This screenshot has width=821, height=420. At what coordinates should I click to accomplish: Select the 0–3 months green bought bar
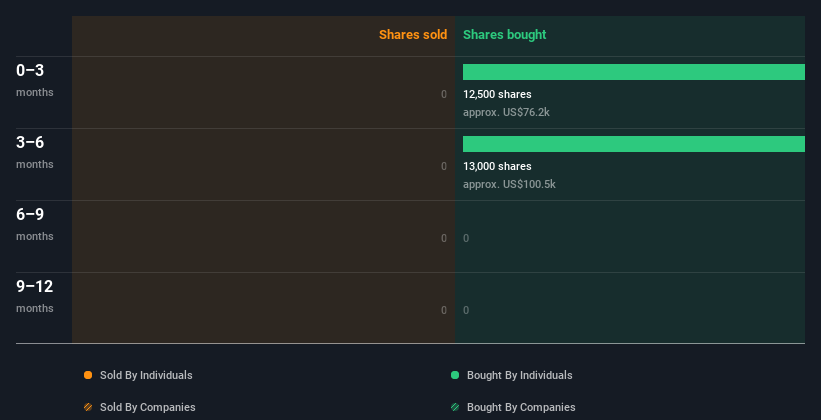pyautogui.click(x=634, y=72)
